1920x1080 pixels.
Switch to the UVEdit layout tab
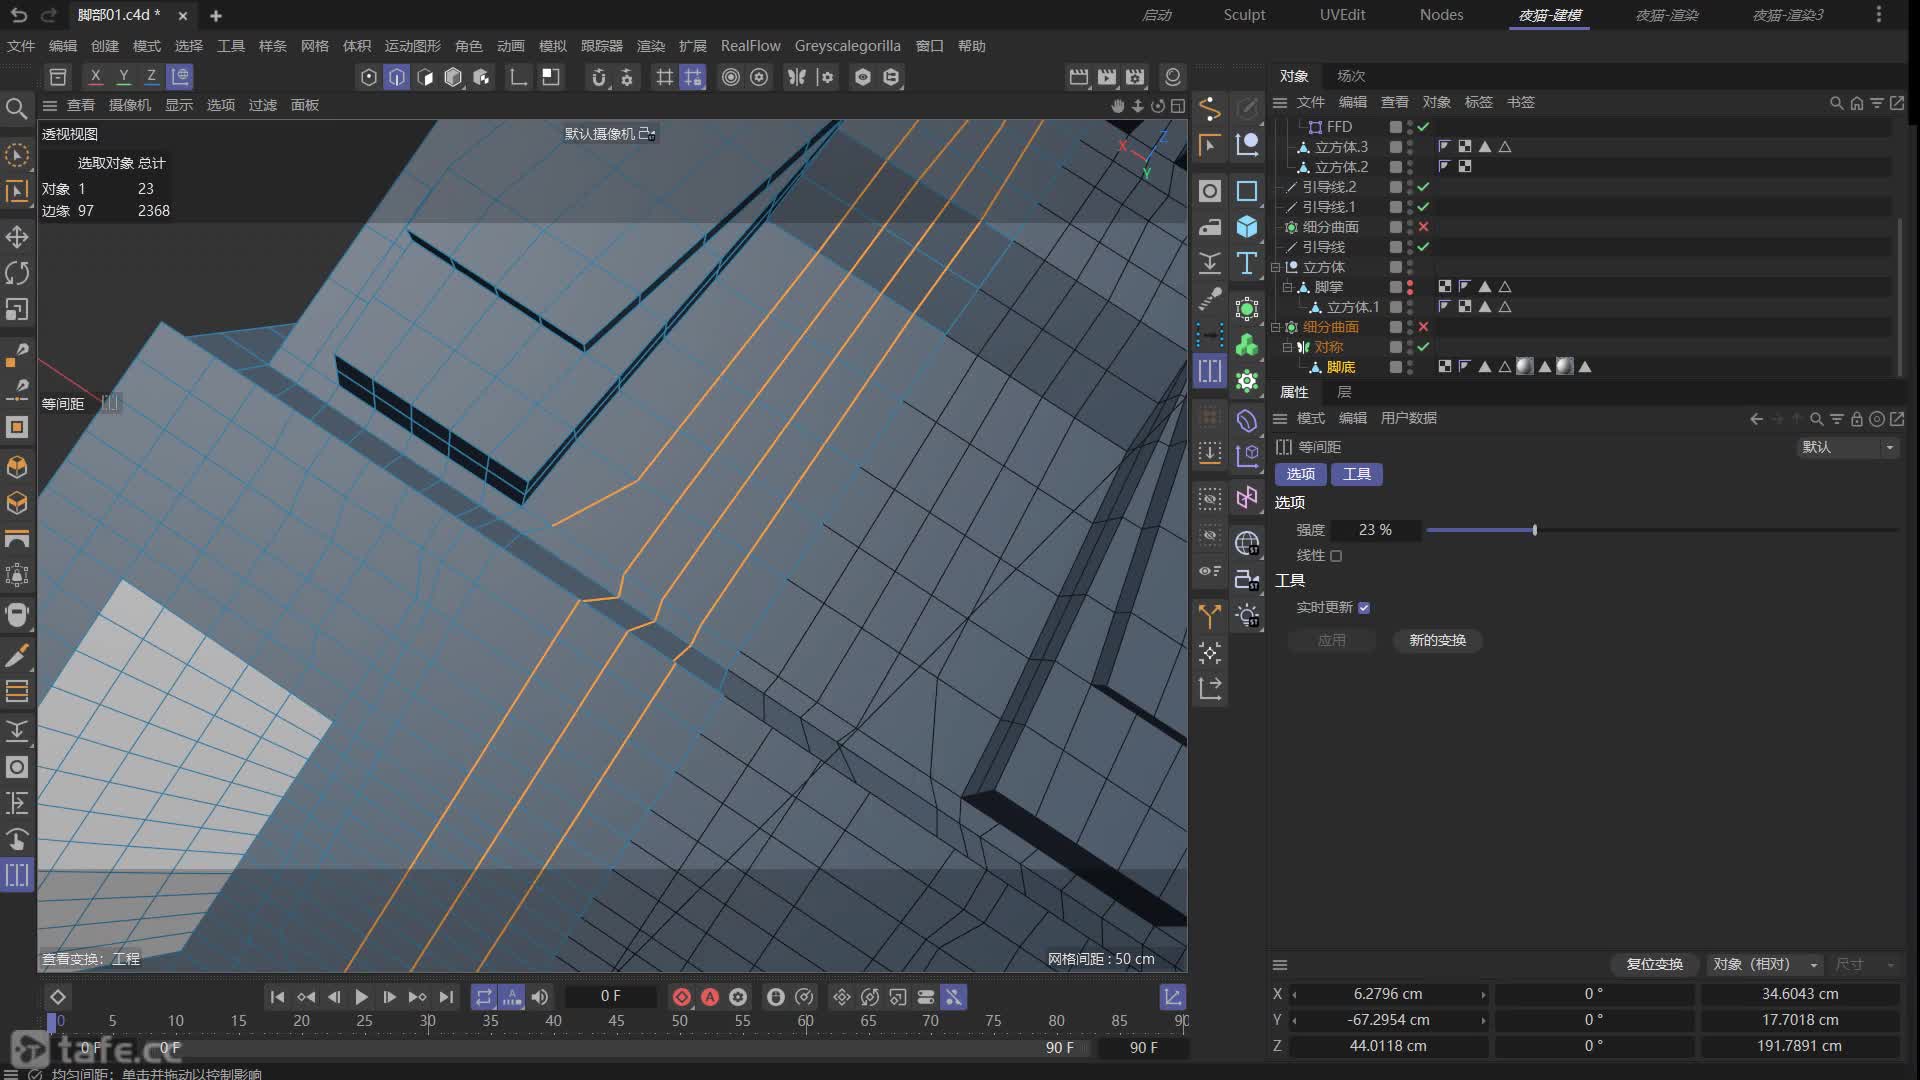point(1342,15)
